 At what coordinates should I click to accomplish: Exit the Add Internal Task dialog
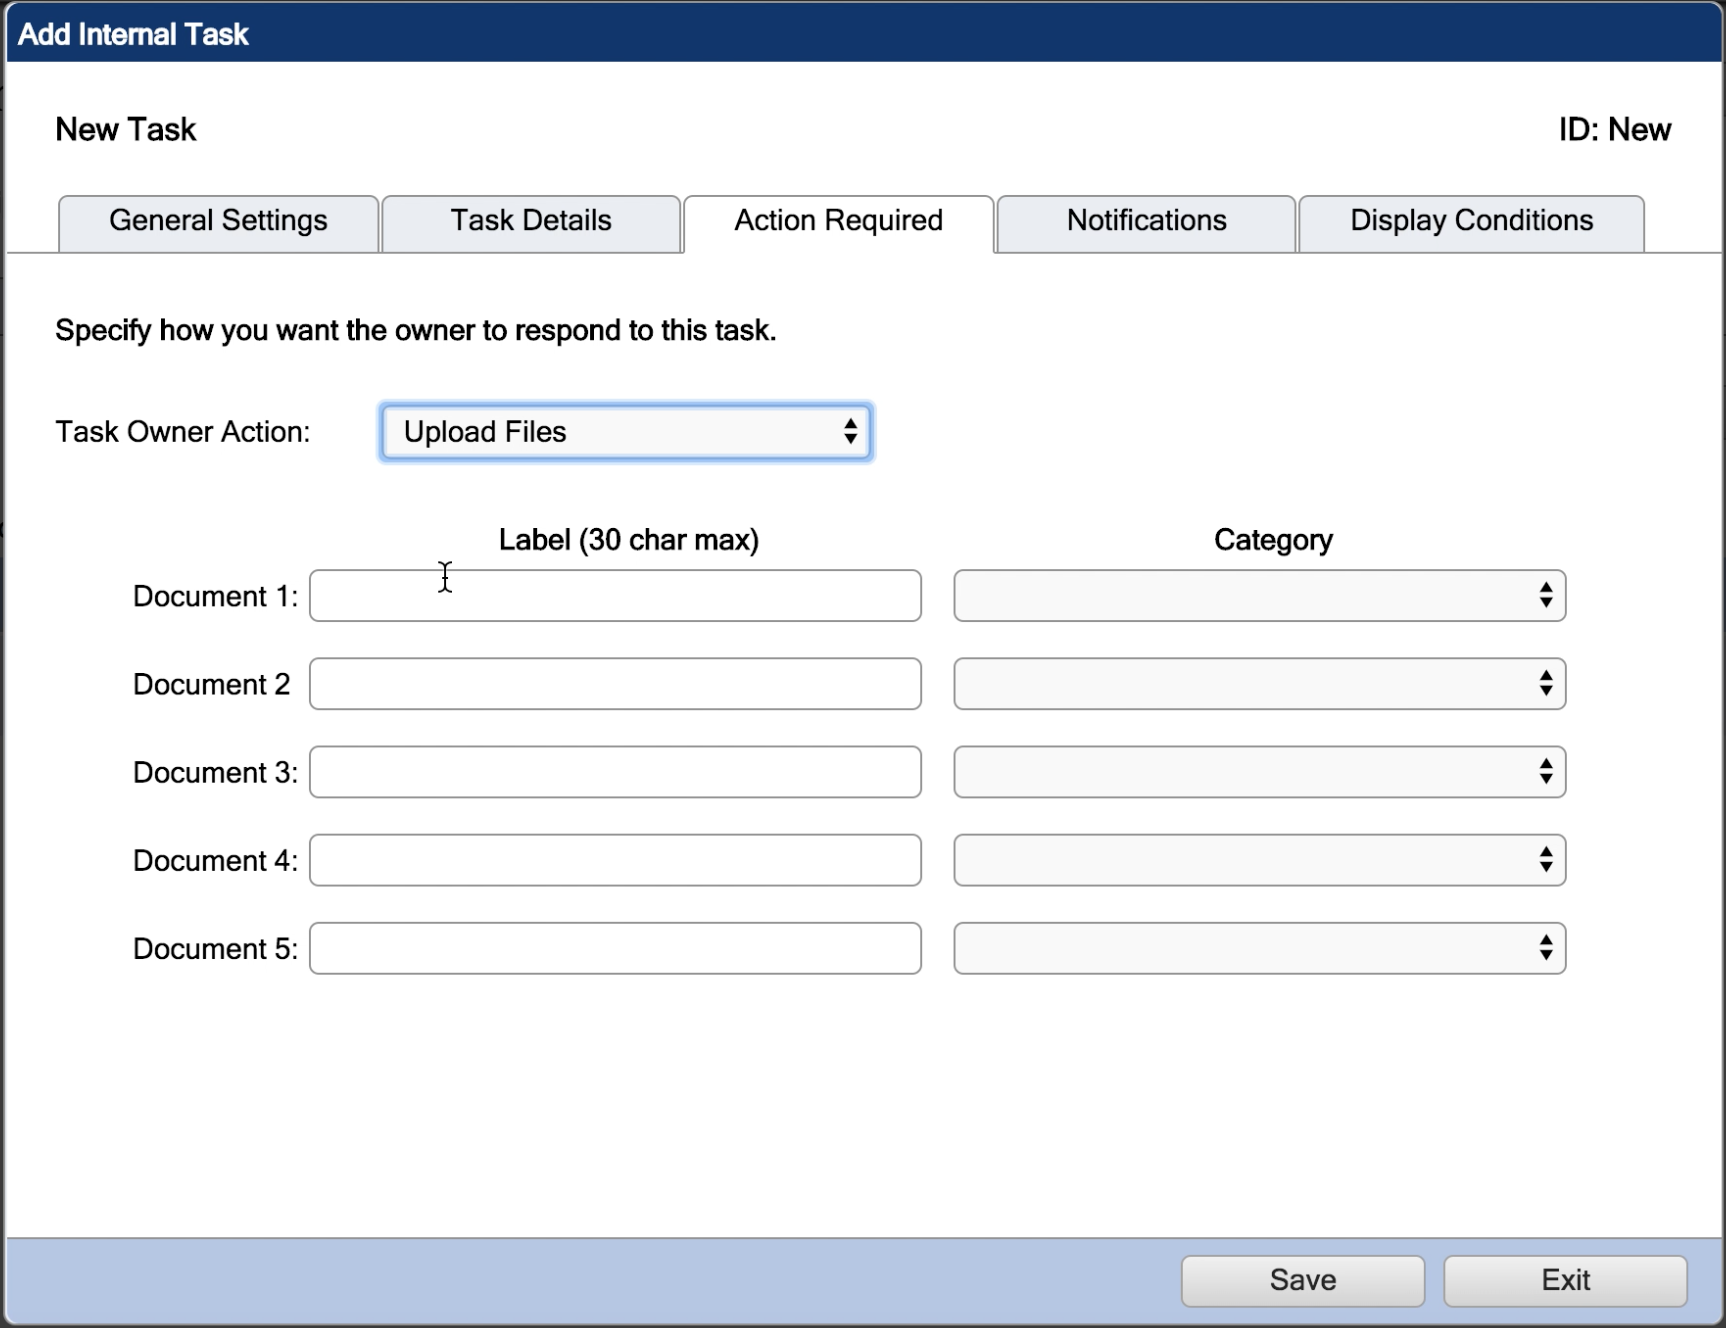point(1564,1280)
